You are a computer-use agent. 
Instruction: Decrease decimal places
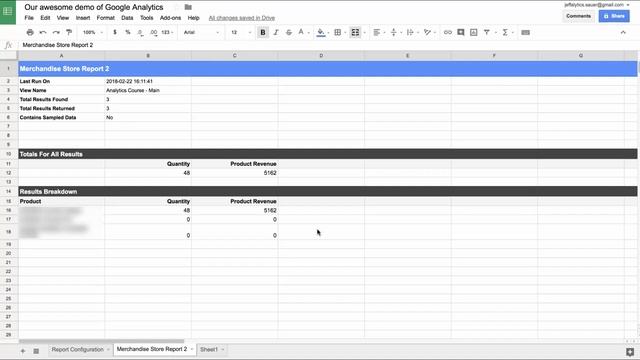pos(140,32)
